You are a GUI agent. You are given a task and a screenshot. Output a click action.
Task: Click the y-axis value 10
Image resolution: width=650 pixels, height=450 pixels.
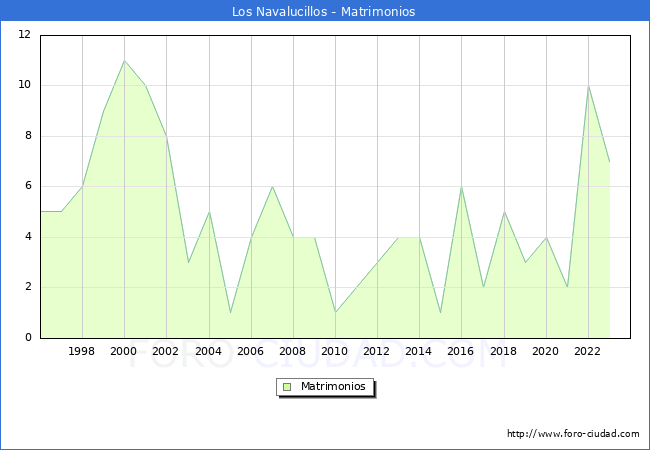click(x=24, y=85)
